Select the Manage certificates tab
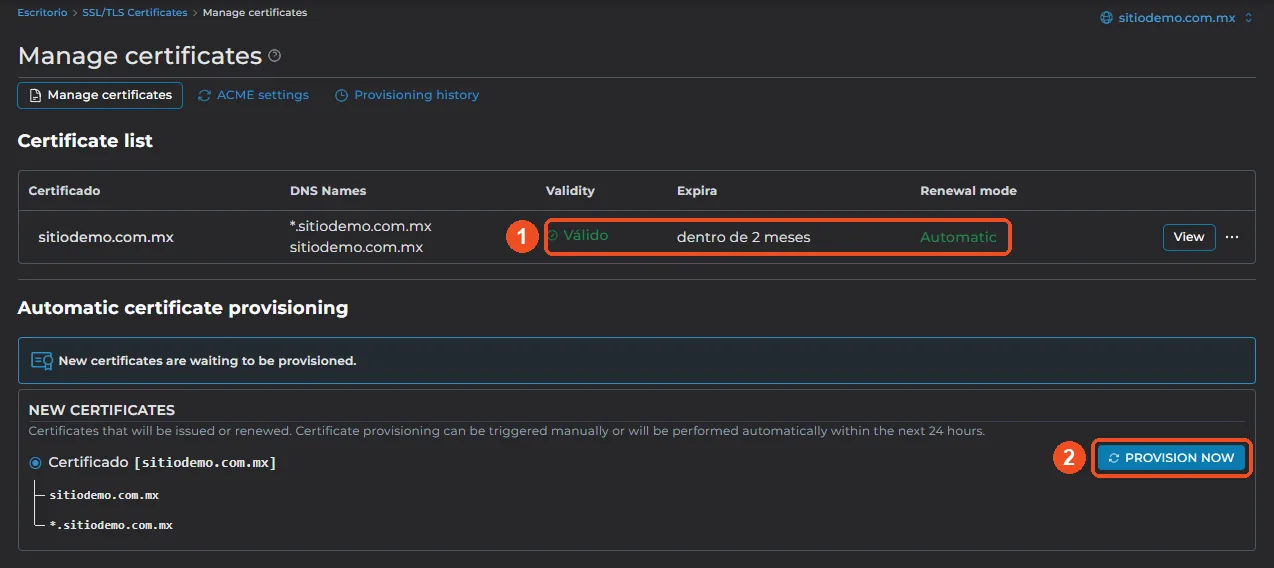 (x=100, y=95)
